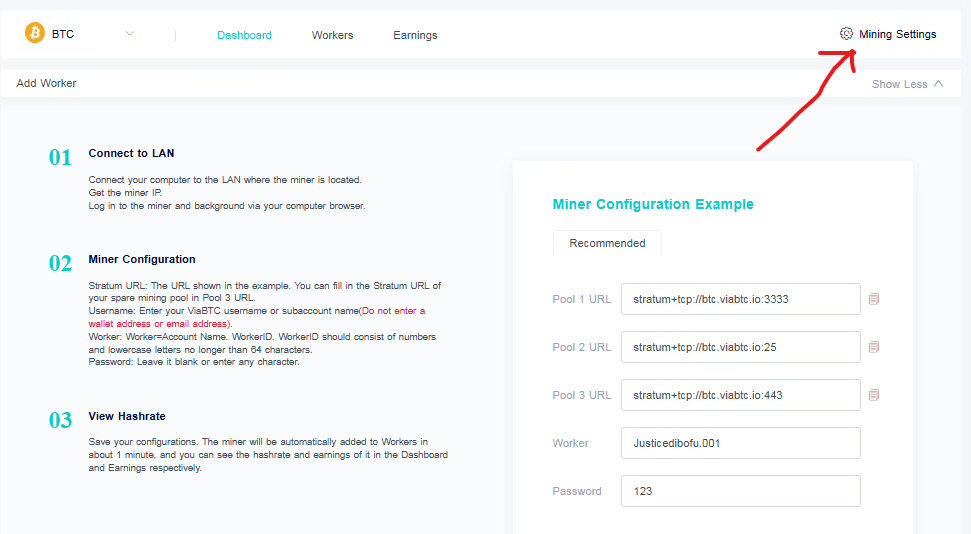971x534 pixels.
Task: Collapse the Add Worker section using the up chevron
Action: [x=938, y=84]
